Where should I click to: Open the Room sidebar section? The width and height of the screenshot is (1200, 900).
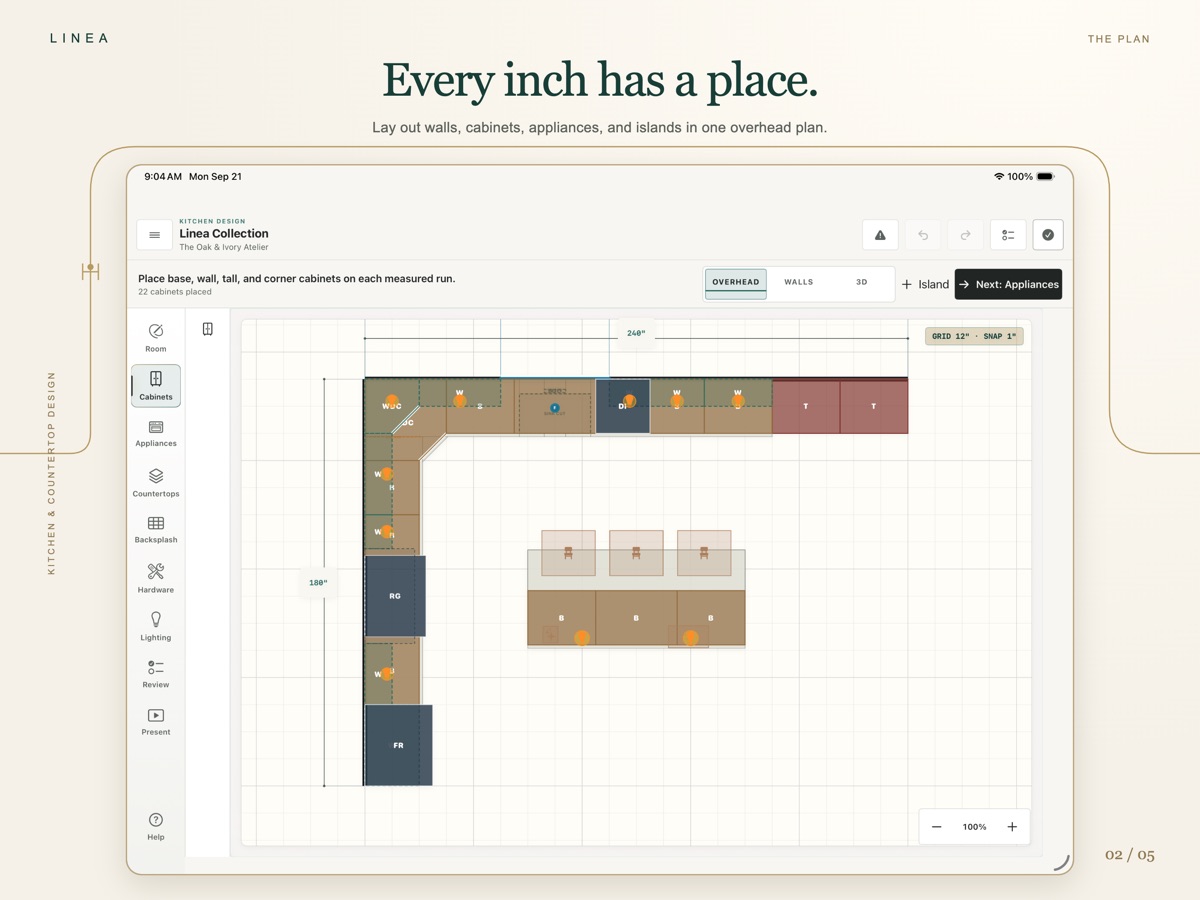156,338
